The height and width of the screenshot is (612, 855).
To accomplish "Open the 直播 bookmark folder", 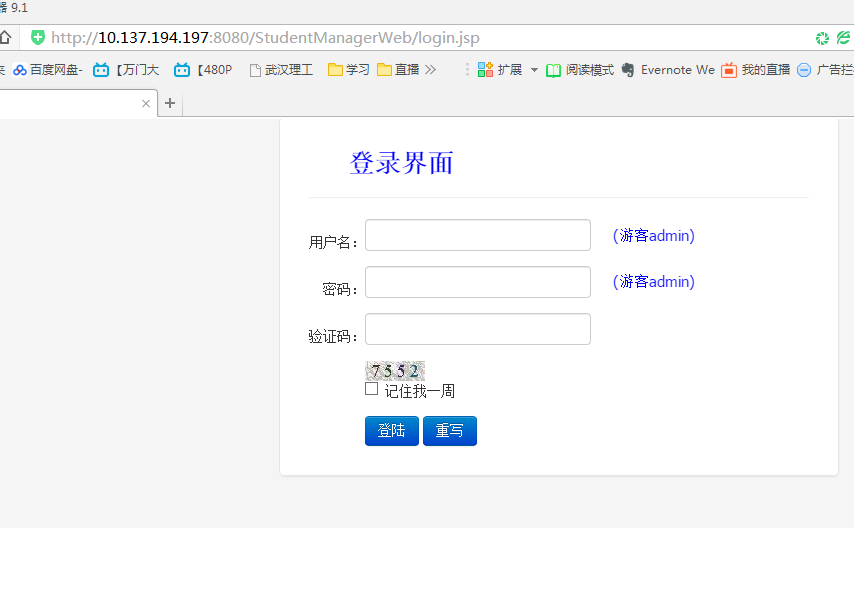I will pos(398,70).
